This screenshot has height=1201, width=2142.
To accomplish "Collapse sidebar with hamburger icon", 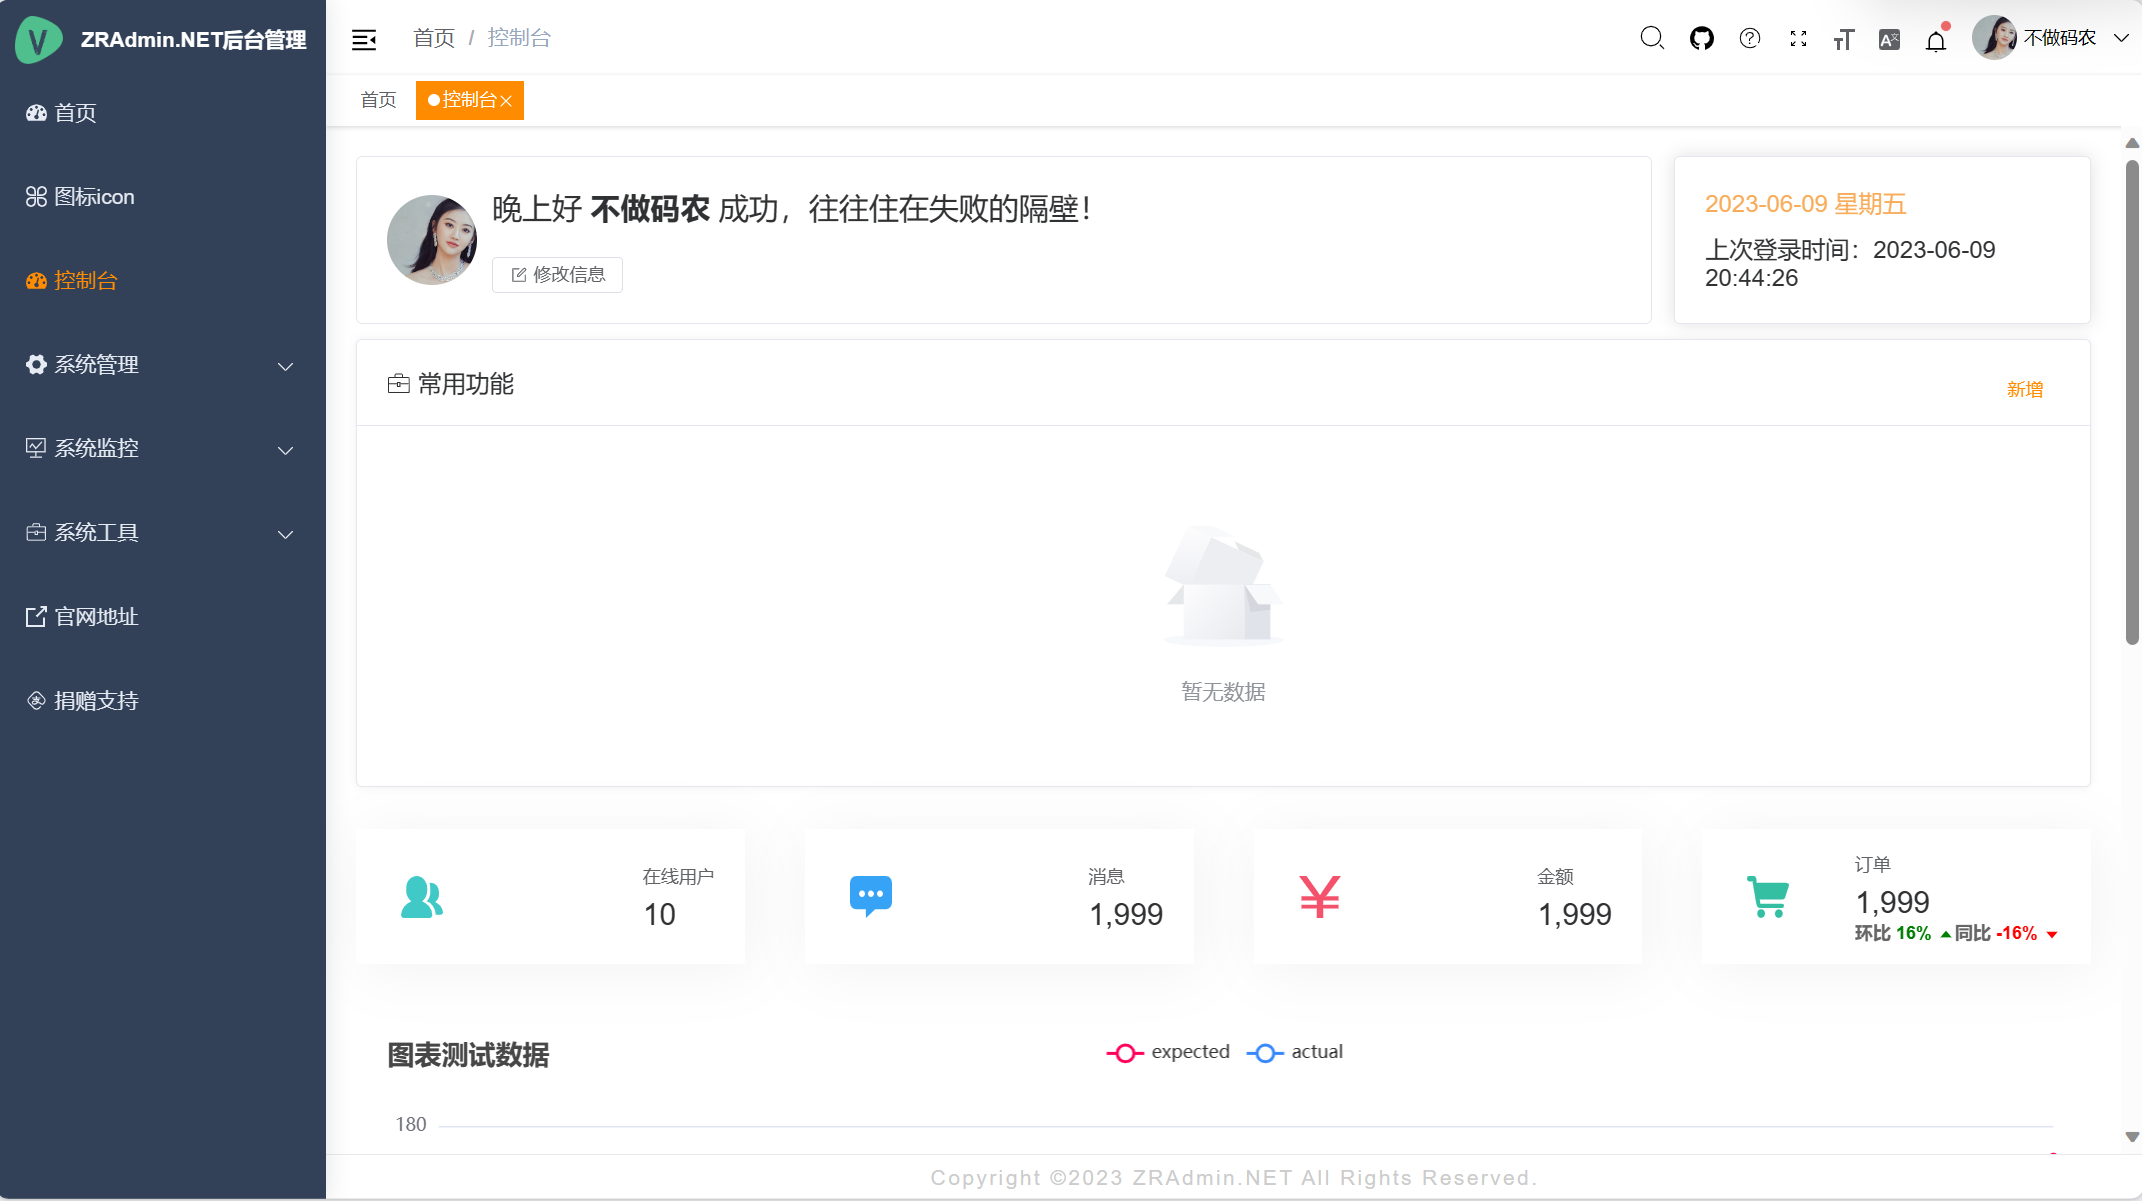I will point(364,39).
